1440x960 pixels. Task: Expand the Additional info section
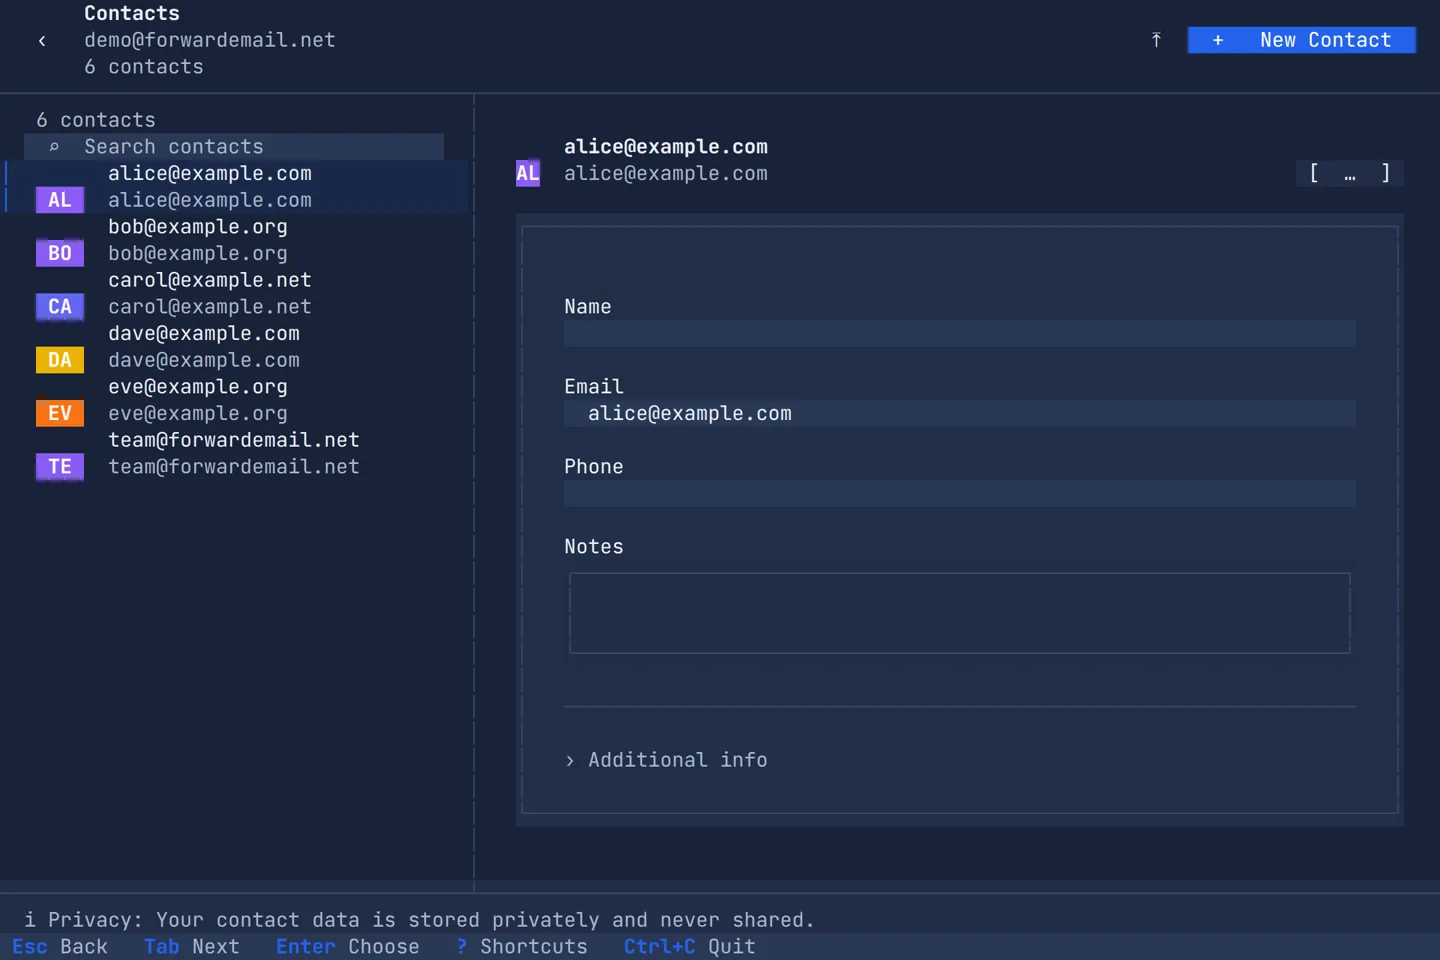point(667,760)
